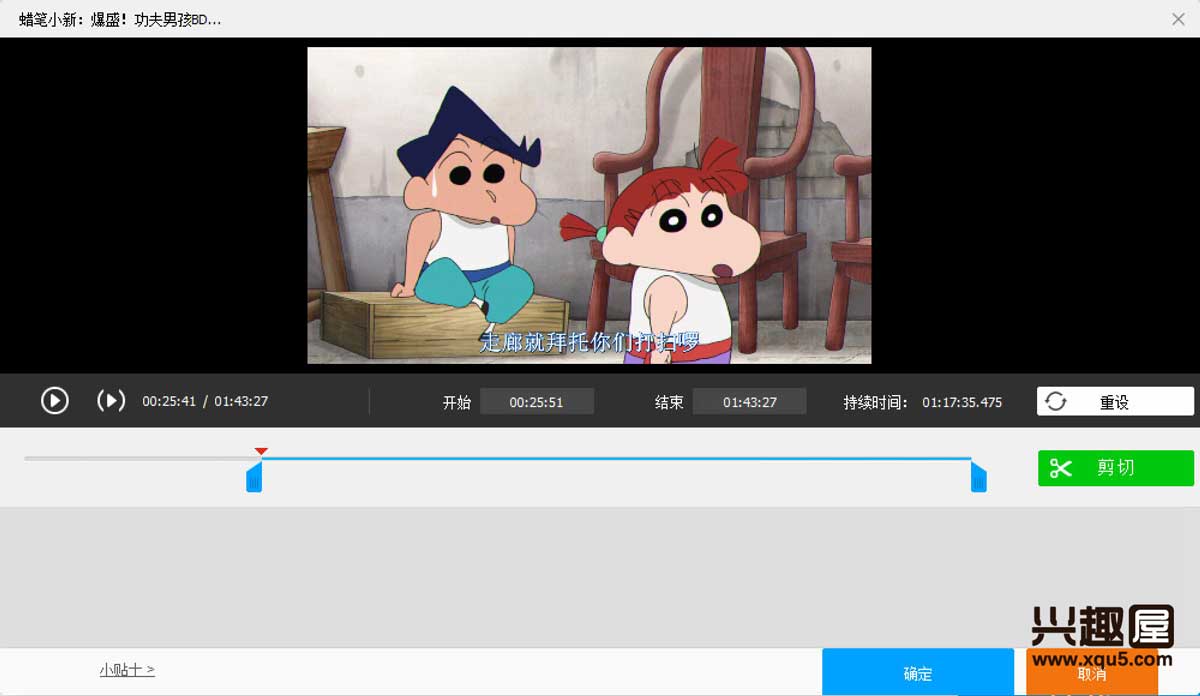Click the green 剪切 cut button
This screenshot has height=696, width=1200.
pyautogui.click(x=1116, y=468)
